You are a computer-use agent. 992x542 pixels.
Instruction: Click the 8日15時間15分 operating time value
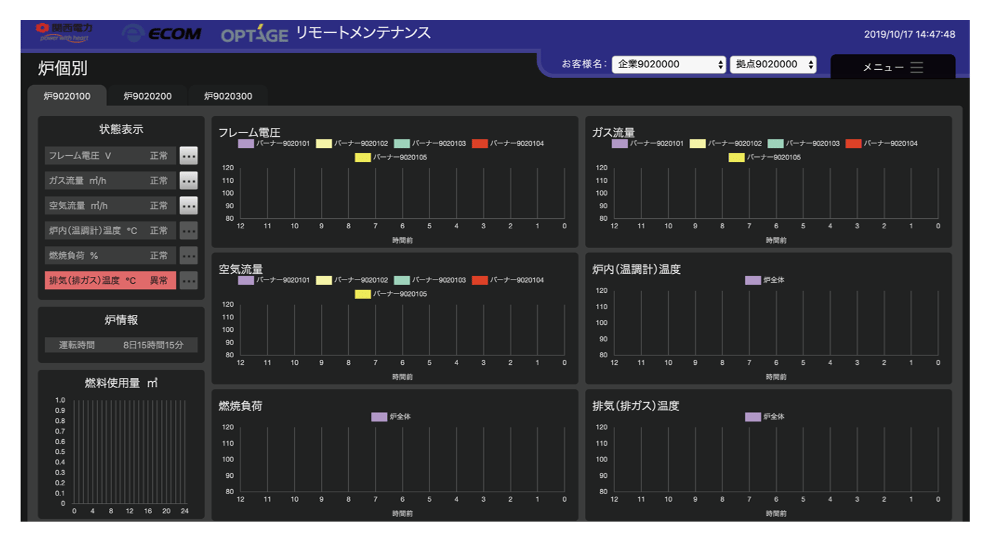click(x=153, y=345)
